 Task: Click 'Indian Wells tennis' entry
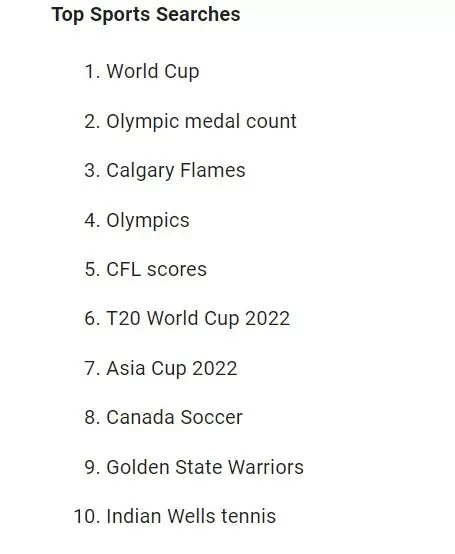(x=191, y=516)
